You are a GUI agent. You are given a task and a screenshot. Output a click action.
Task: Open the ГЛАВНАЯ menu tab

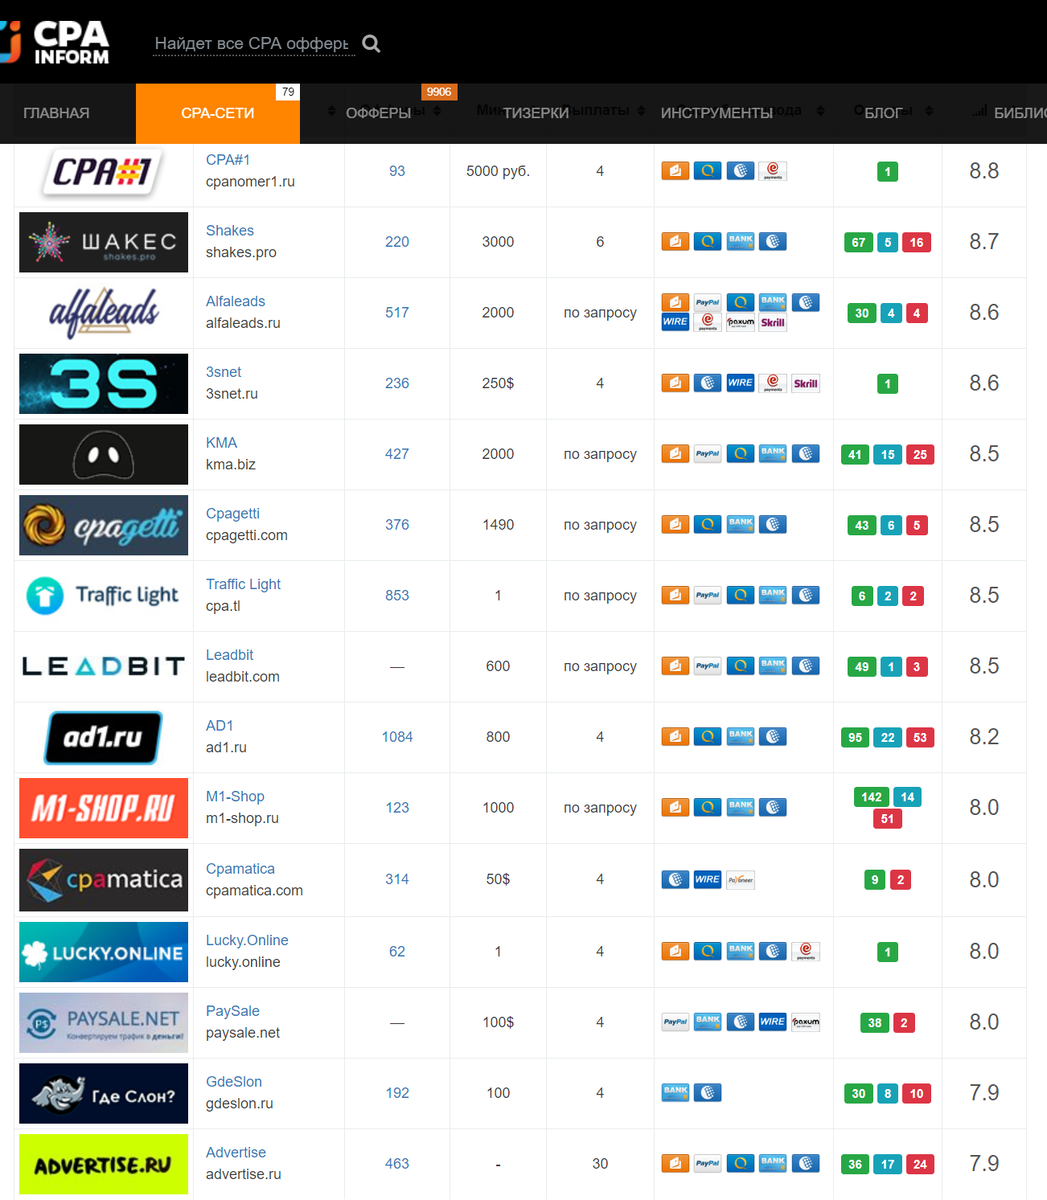click(56, 113)
